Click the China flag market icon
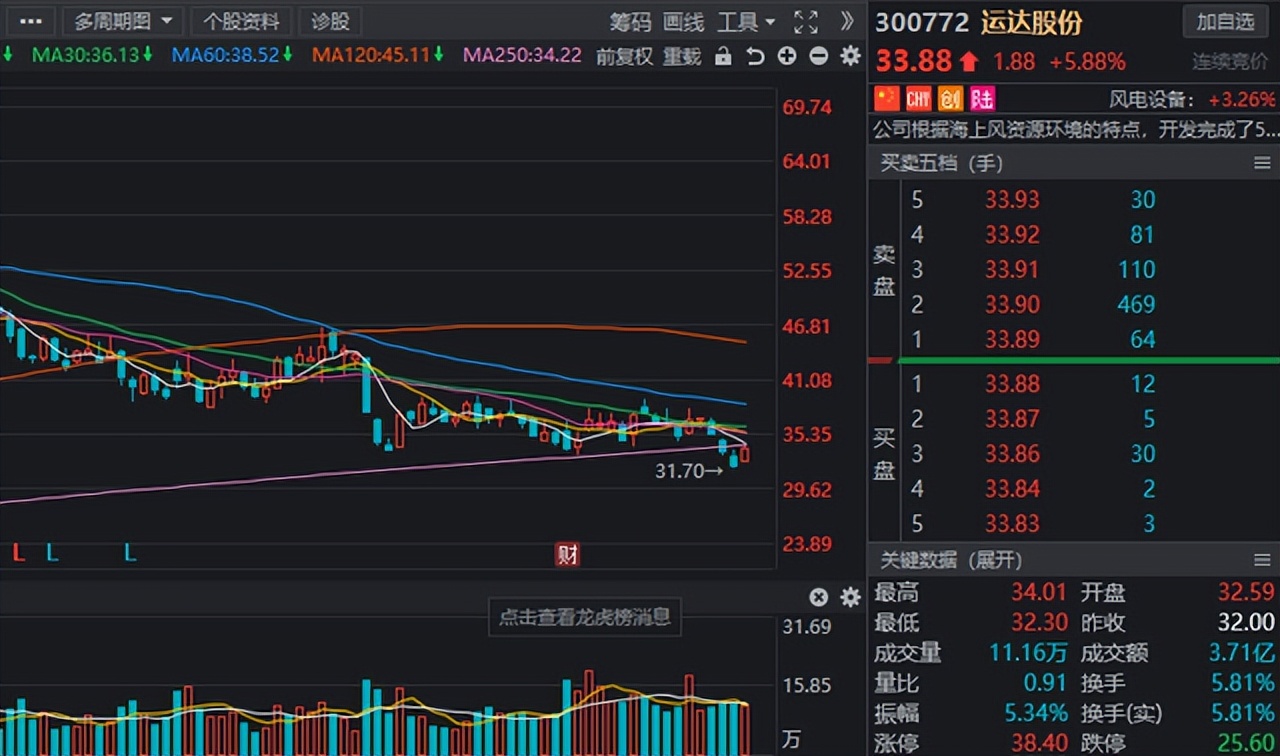Viewport: 1280px width, 756px height. (887, 98)
